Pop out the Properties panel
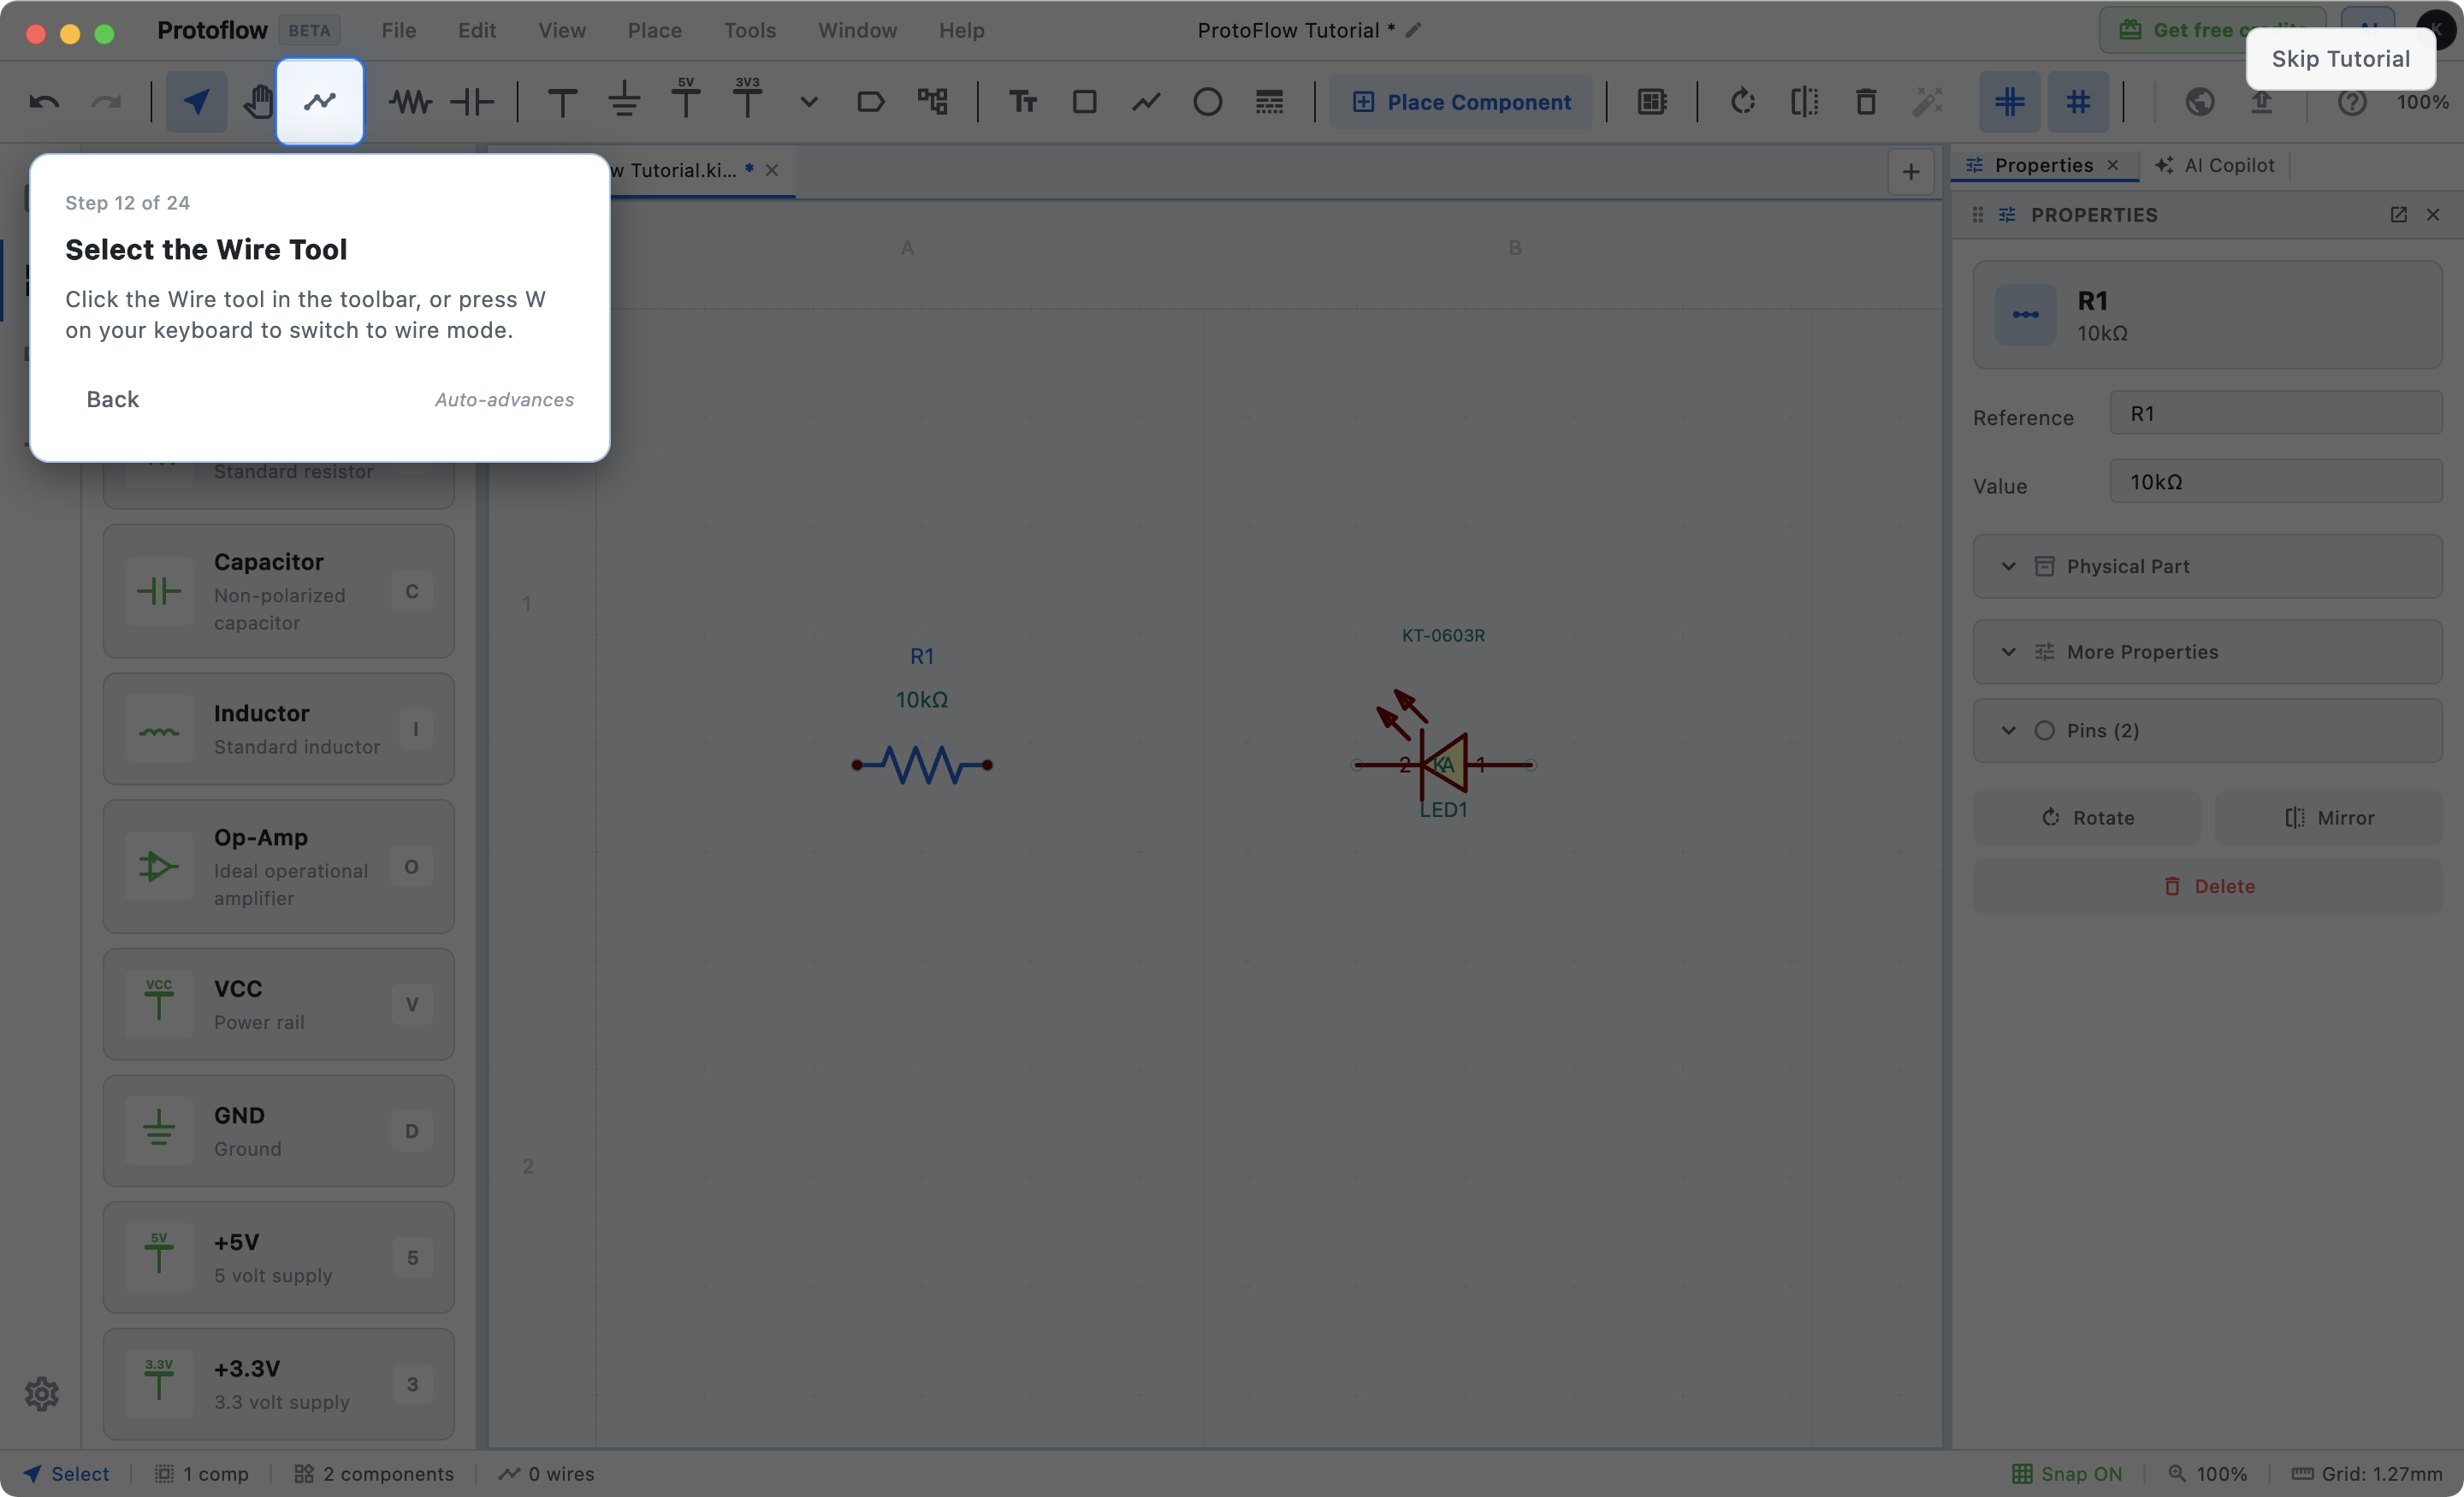This screenshot has width=2464, height=1497. [x=2398, y=215]
